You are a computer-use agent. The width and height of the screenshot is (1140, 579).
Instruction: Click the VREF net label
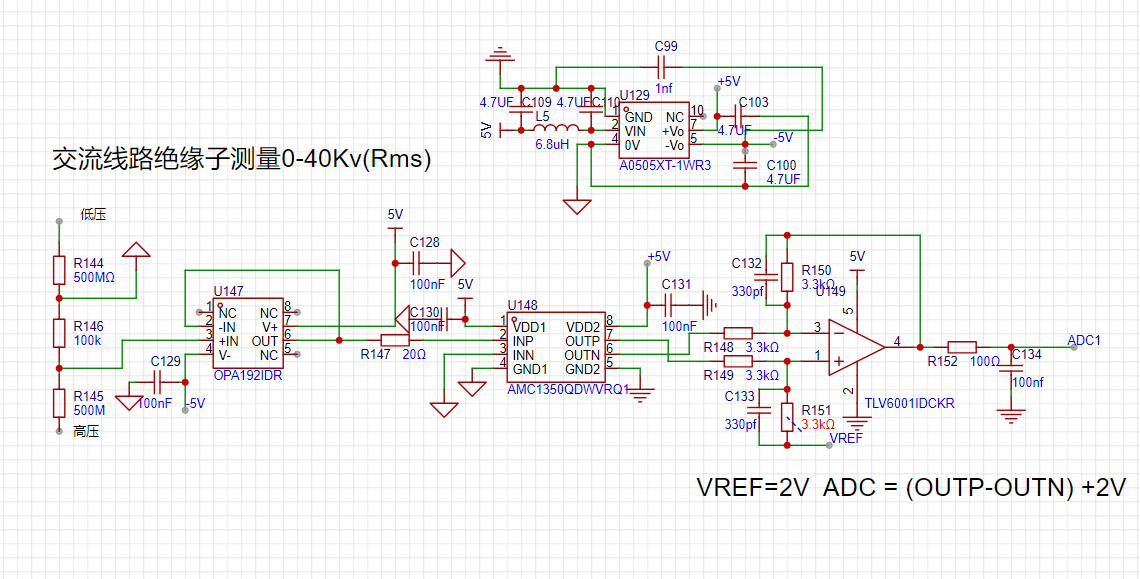click(x=846, y=439)
